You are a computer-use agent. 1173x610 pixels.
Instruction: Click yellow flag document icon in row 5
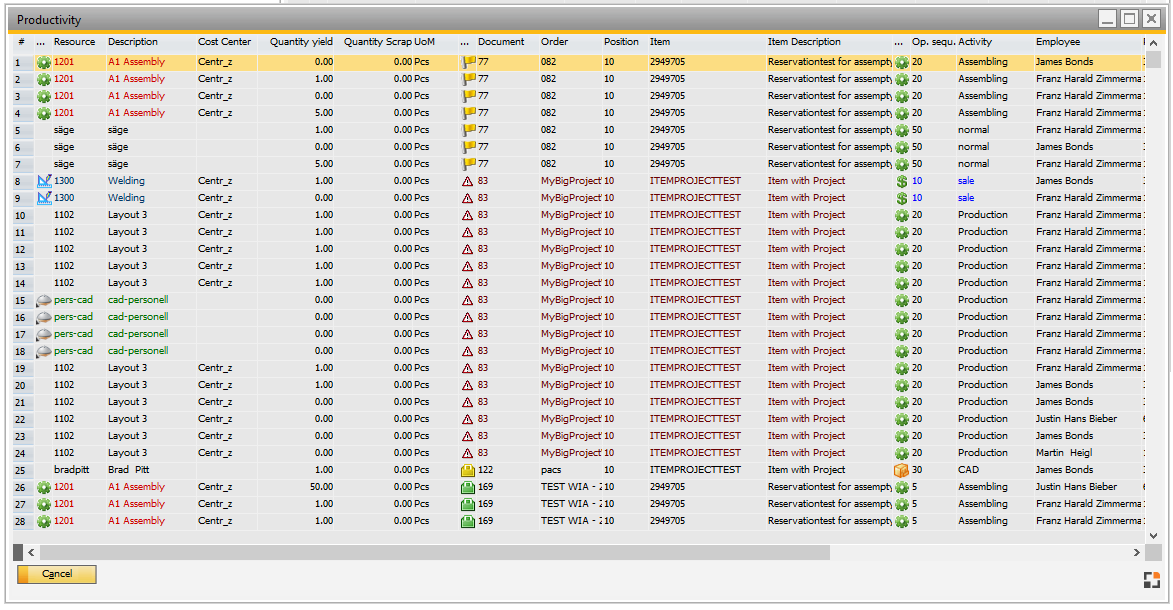click(x=468, y=130)
